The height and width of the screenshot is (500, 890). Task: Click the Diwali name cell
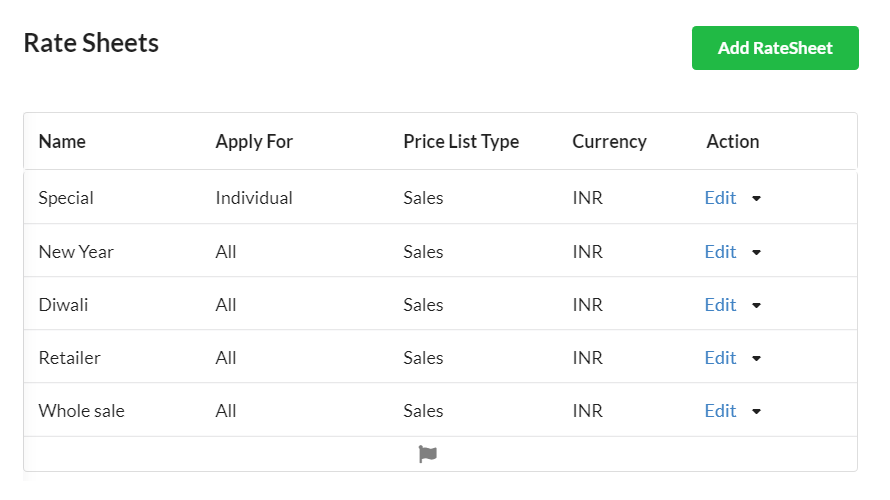click(x=63, y=305)
